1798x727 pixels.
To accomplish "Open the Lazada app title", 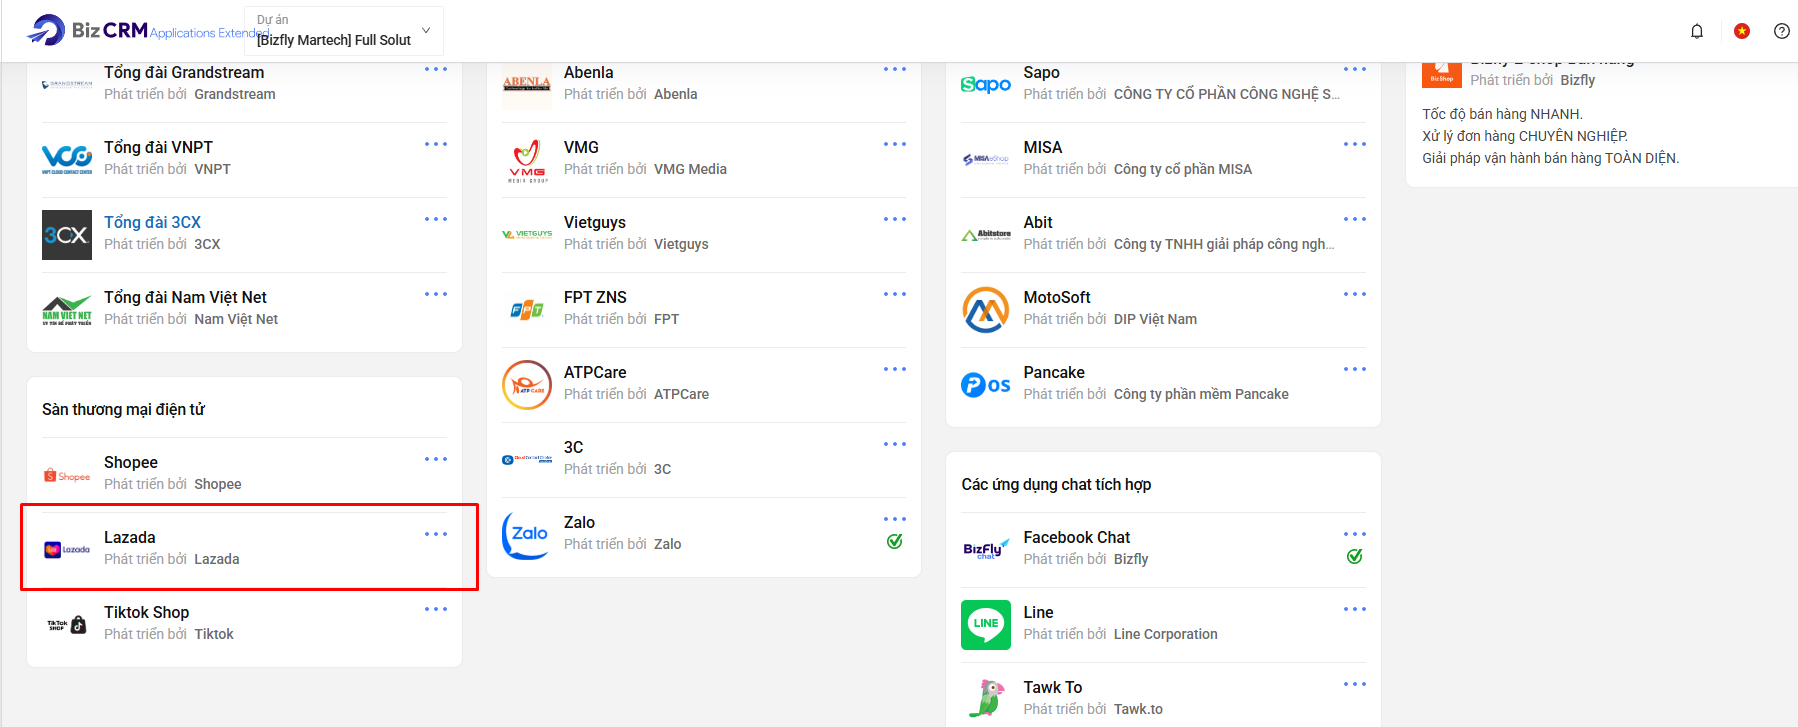I will coord(130,537).
